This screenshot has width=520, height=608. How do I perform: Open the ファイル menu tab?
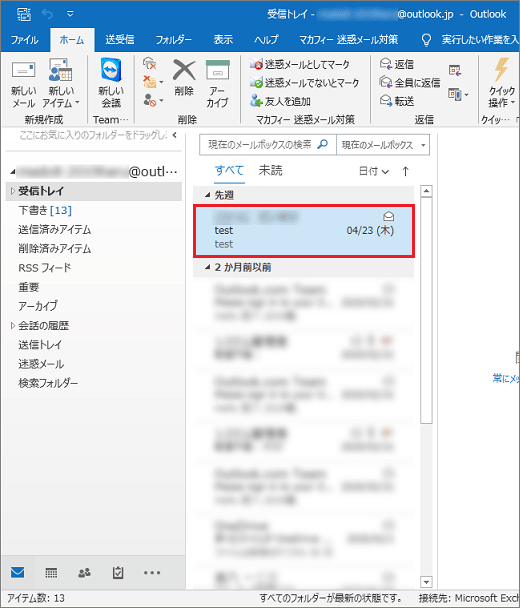[x=24, y=40]
